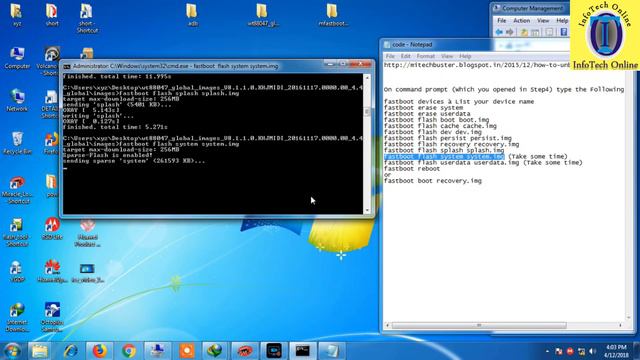
Task: Switch to cmd window in taskbar
Action: [303, 351]
